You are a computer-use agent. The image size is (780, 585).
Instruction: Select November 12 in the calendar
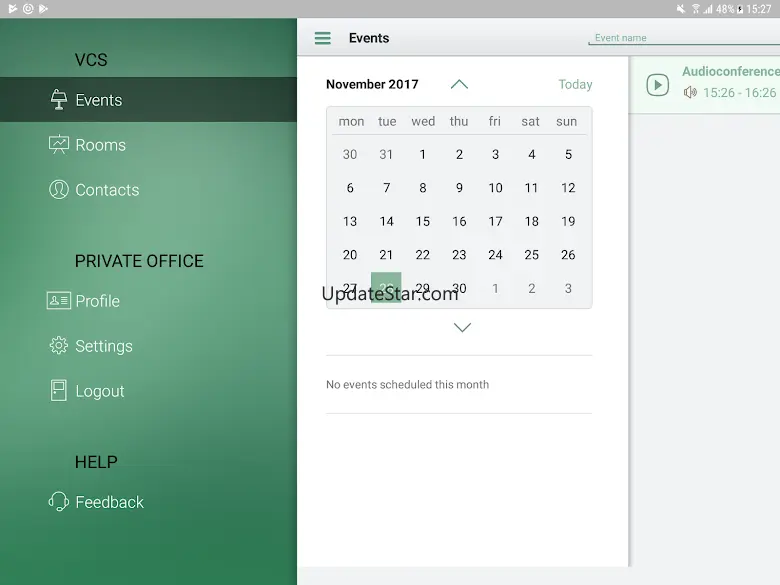568,188
